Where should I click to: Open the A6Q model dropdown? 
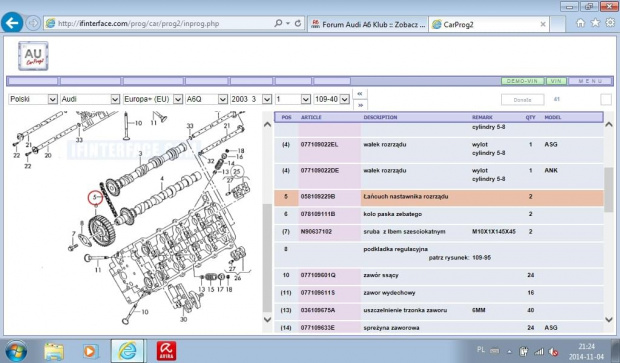pos(206,99)
